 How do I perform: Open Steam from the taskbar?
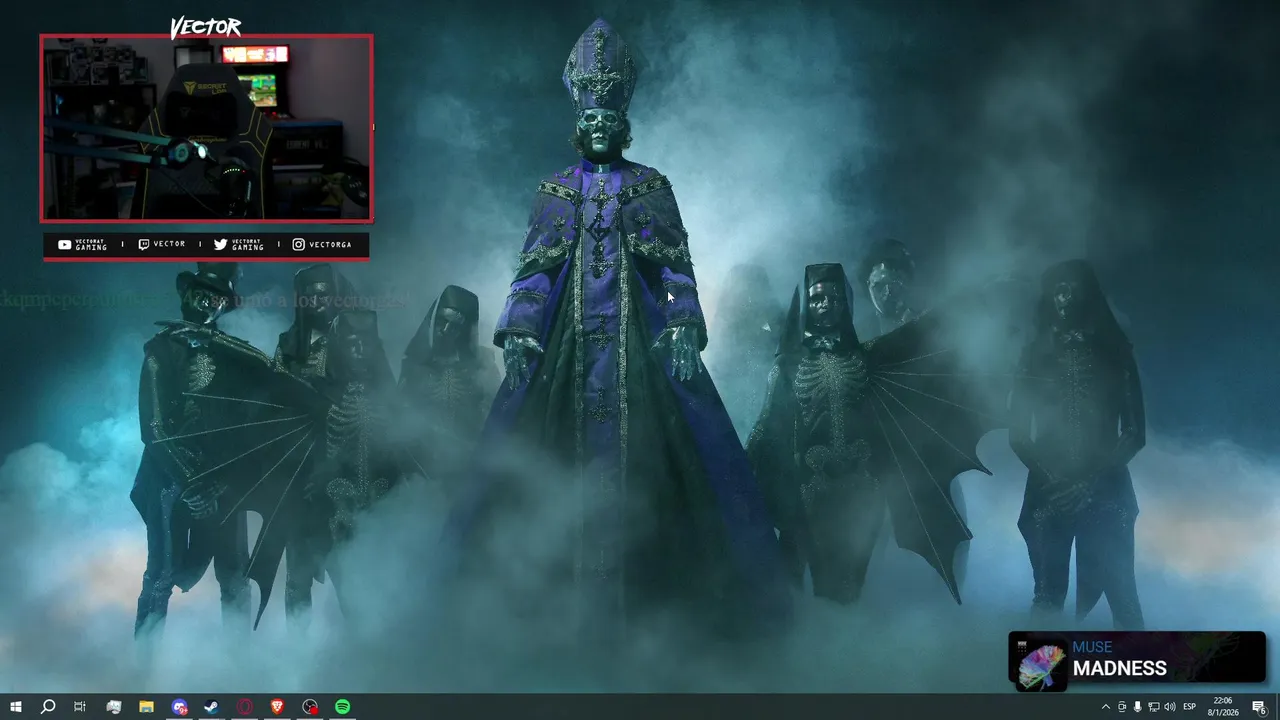pos(212,707)
